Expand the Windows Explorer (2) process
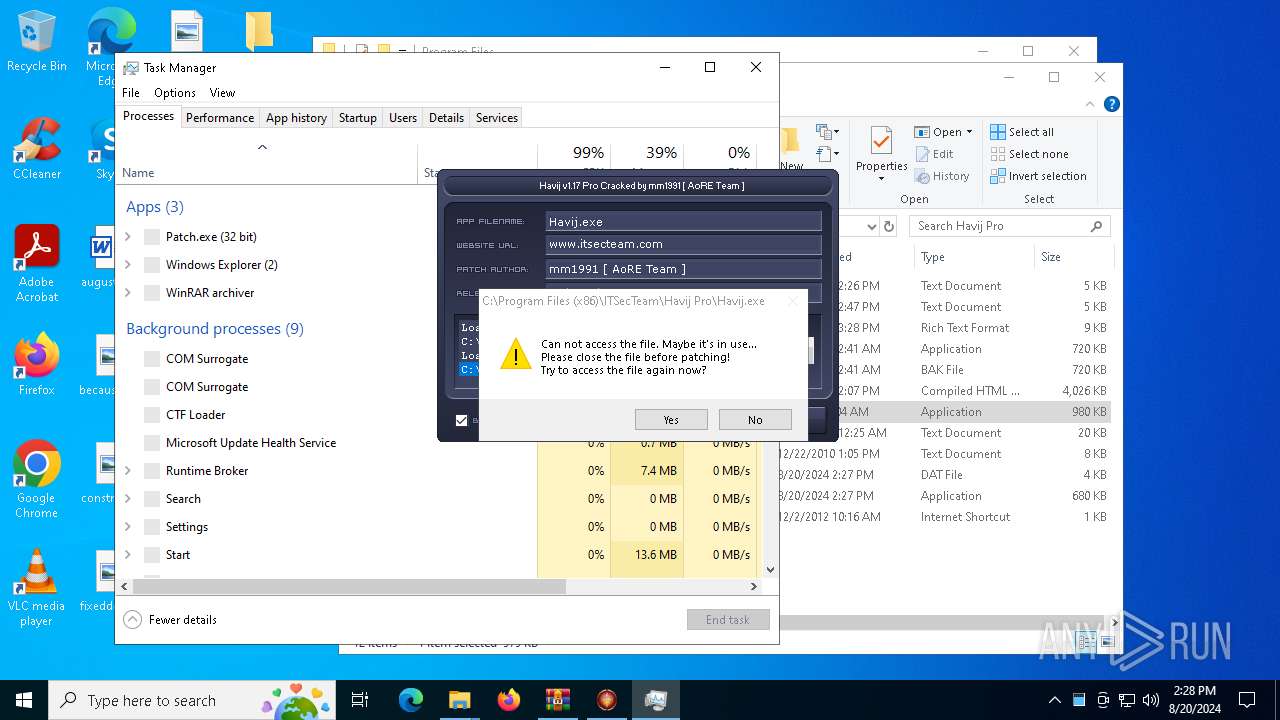 point(128,265)
